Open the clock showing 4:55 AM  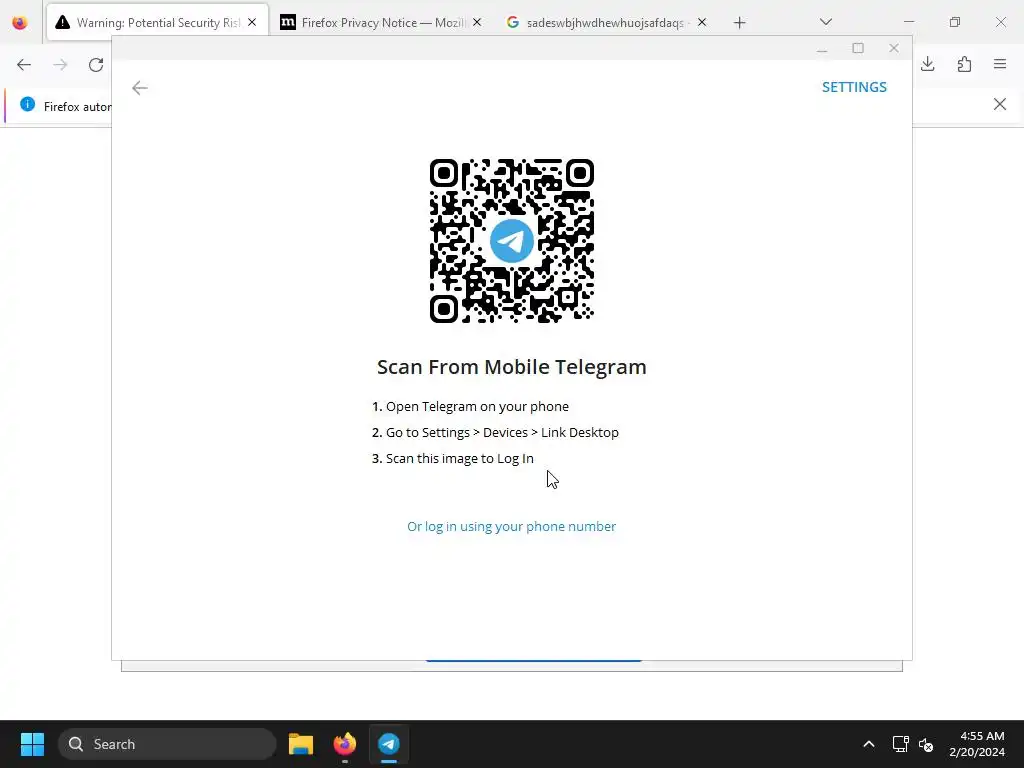point(977,744)
